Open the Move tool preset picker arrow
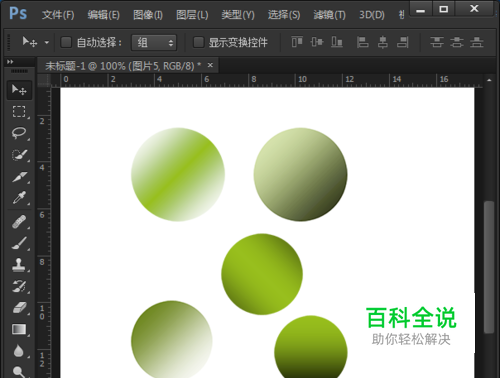 click(x=47, y=43)
